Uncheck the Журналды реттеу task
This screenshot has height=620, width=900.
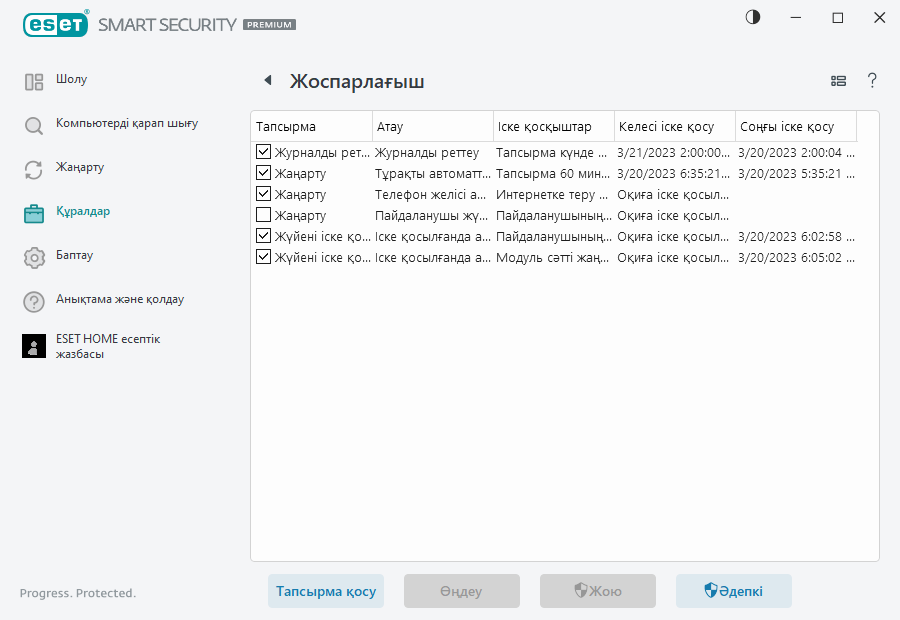264,152
